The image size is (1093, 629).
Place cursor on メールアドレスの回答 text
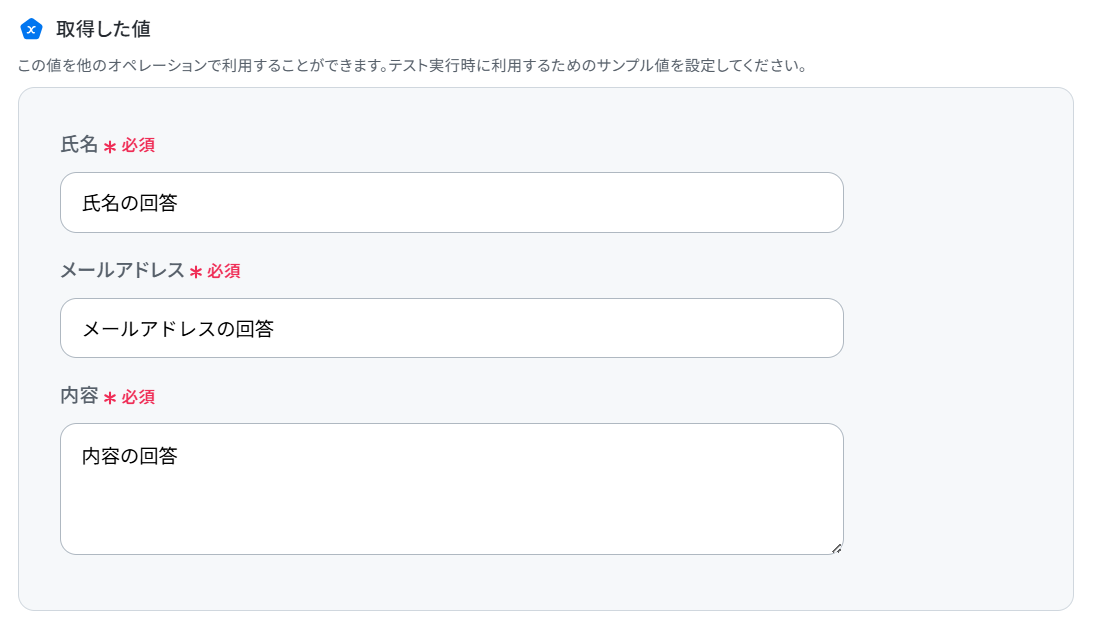178,329
